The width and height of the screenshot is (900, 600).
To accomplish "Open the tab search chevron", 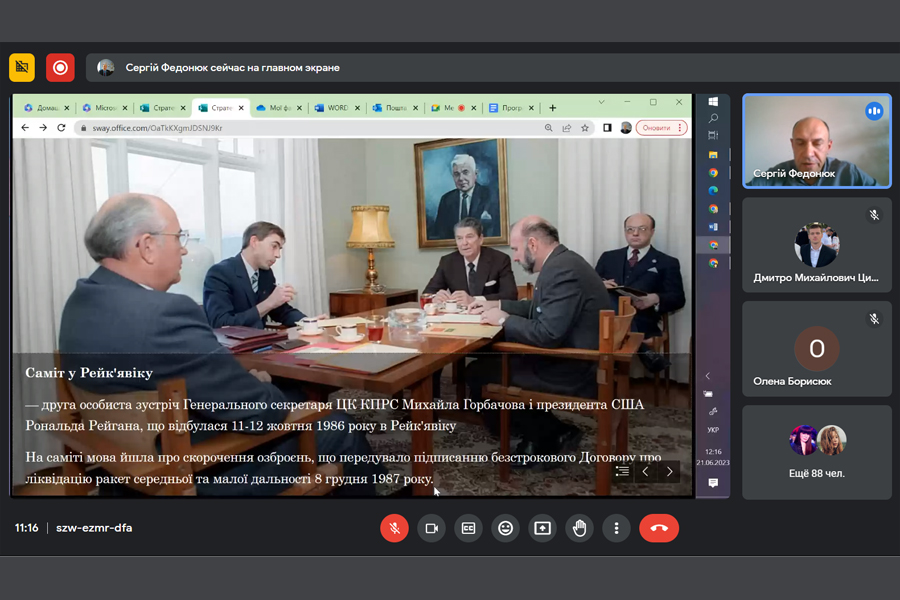I will click(x=602, y=102).
